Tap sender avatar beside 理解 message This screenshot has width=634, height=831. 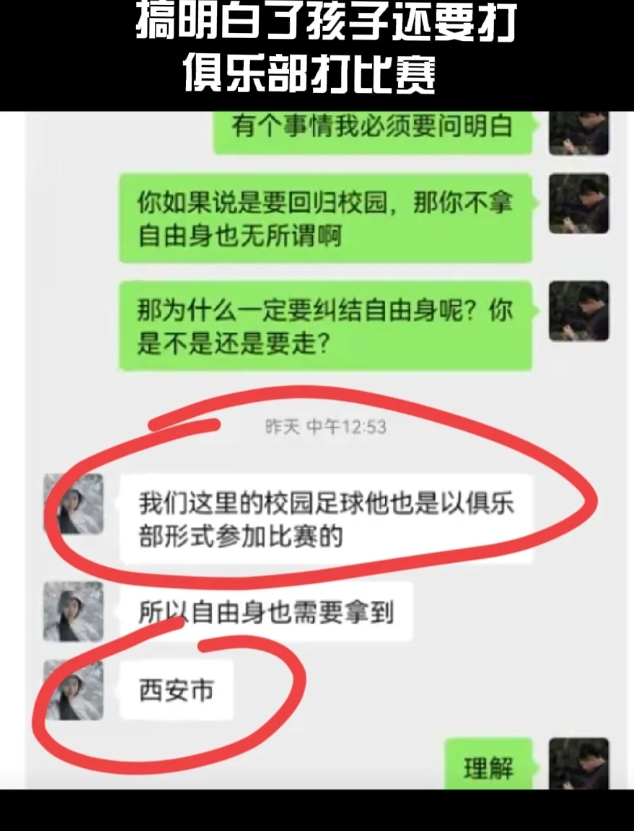coord(579,764)
